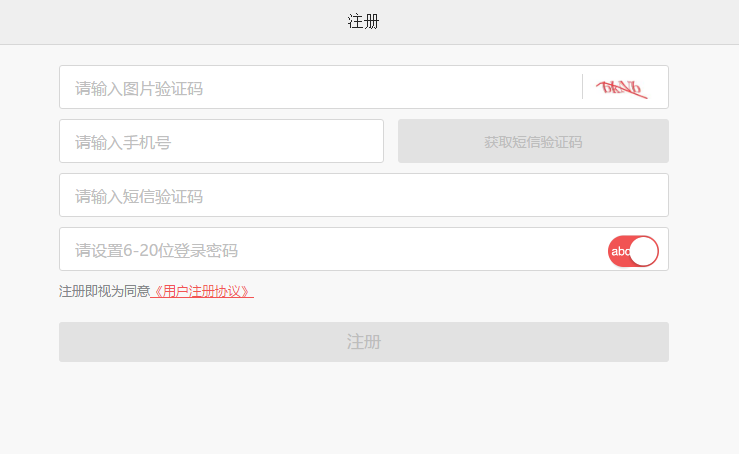Toggle the password visibility abc switch
The image size is (739, 454).
[x=633, y=251]
